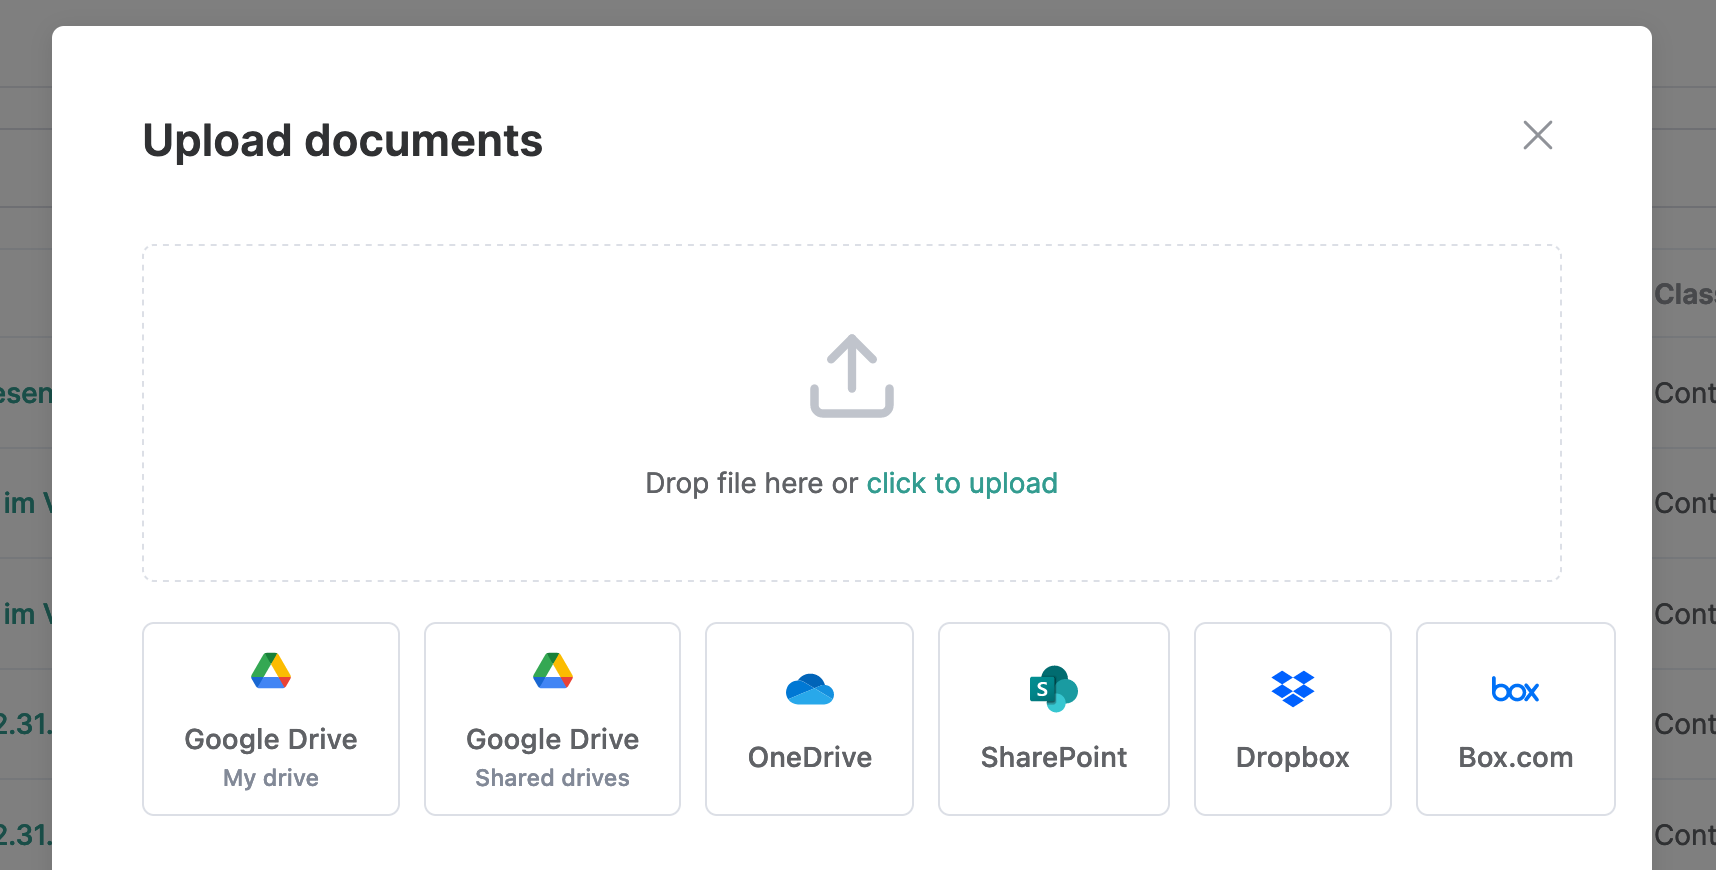
Task: Select Dropbox as upload source
Action: click(1293, 719)
